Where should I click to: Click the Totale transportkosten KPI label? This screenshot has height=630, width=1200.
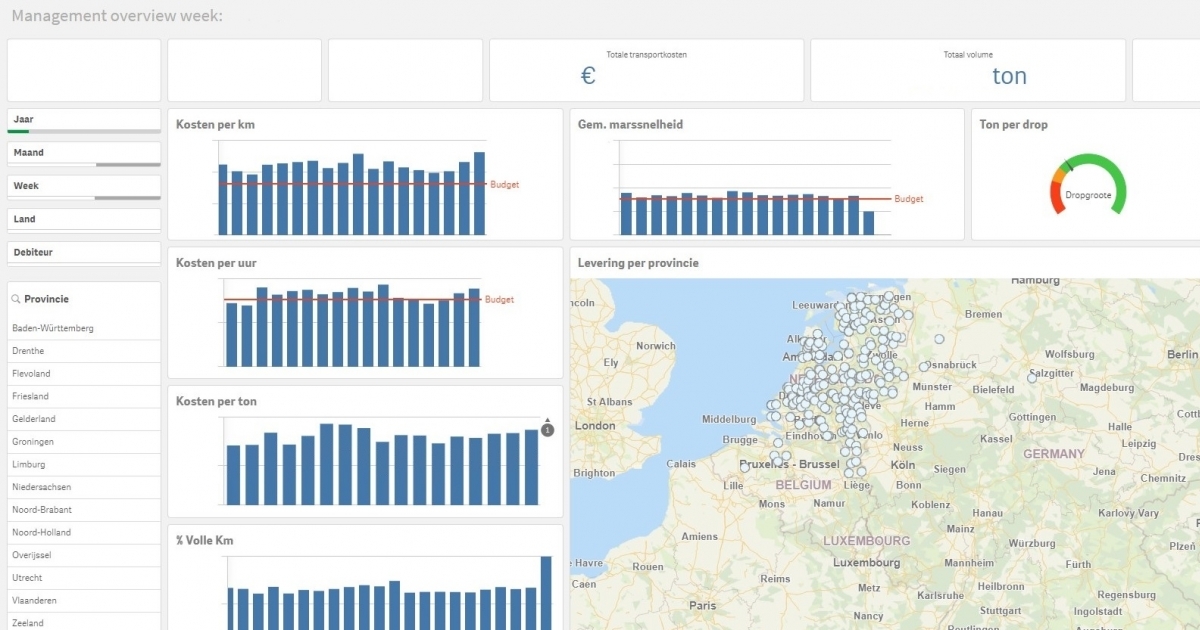pyautogui.click(x=646, y=54)
